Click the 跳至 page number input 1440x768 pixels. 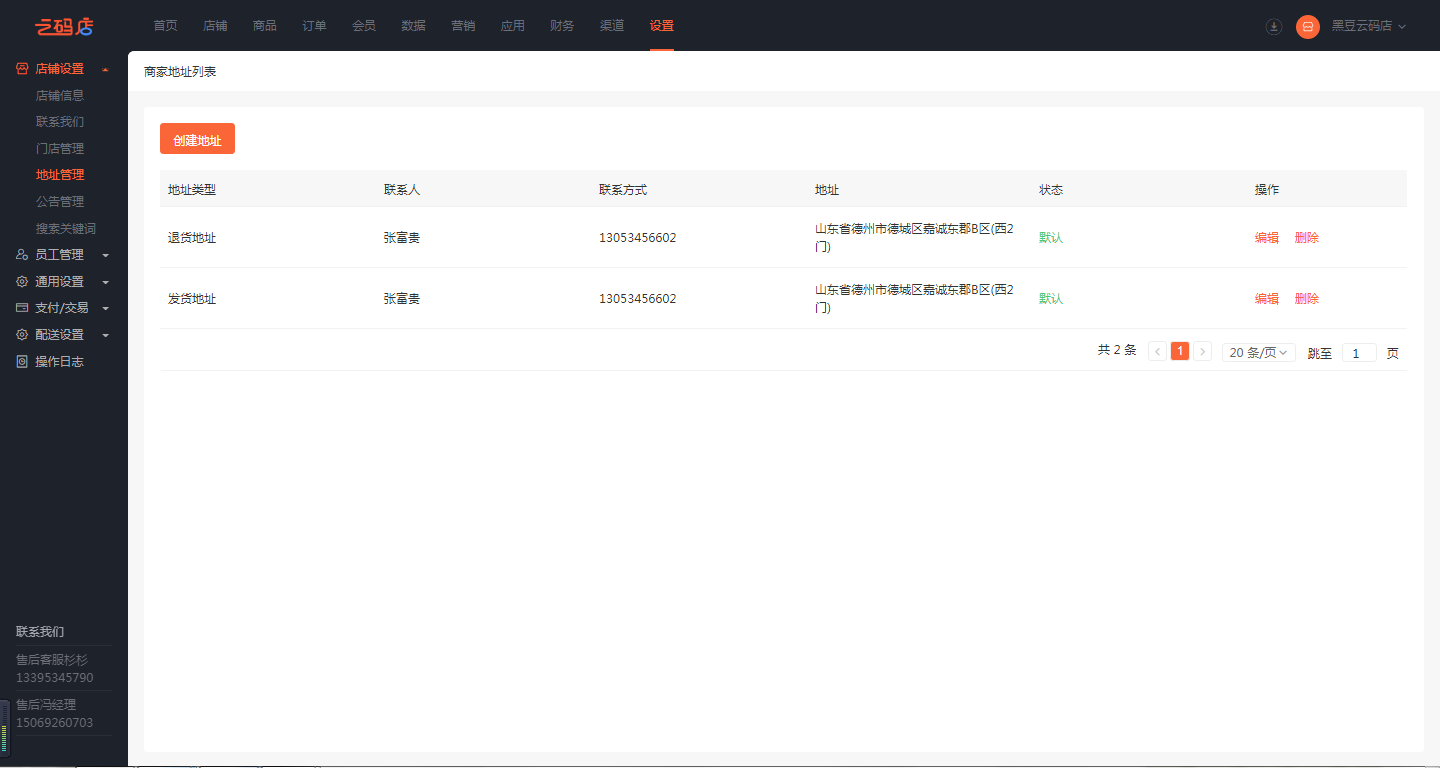(1358, 353)
